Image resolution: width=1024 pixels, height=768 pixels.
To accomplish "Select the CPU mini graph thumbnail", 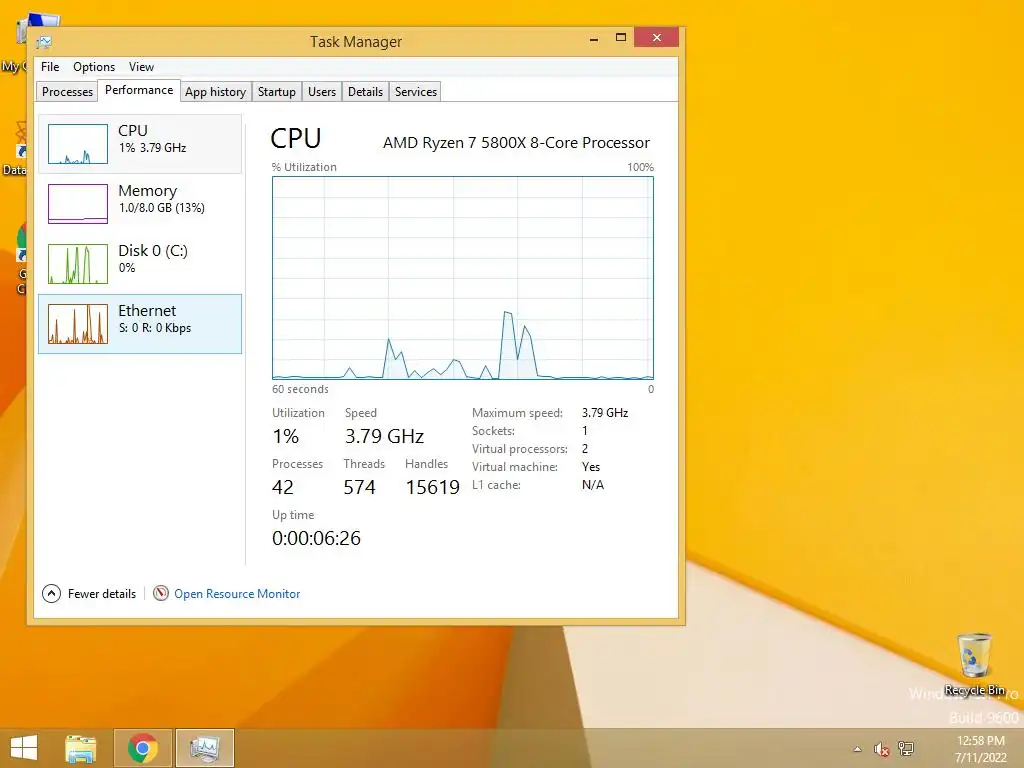I will [78, 144].
